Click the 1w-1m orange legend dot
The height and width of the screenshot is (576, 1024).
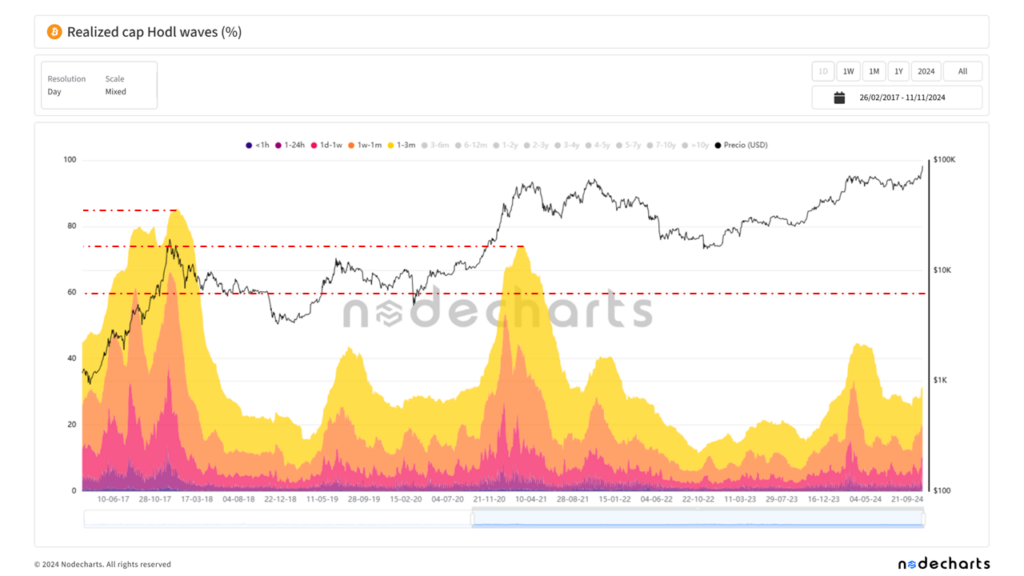(351, 144)
